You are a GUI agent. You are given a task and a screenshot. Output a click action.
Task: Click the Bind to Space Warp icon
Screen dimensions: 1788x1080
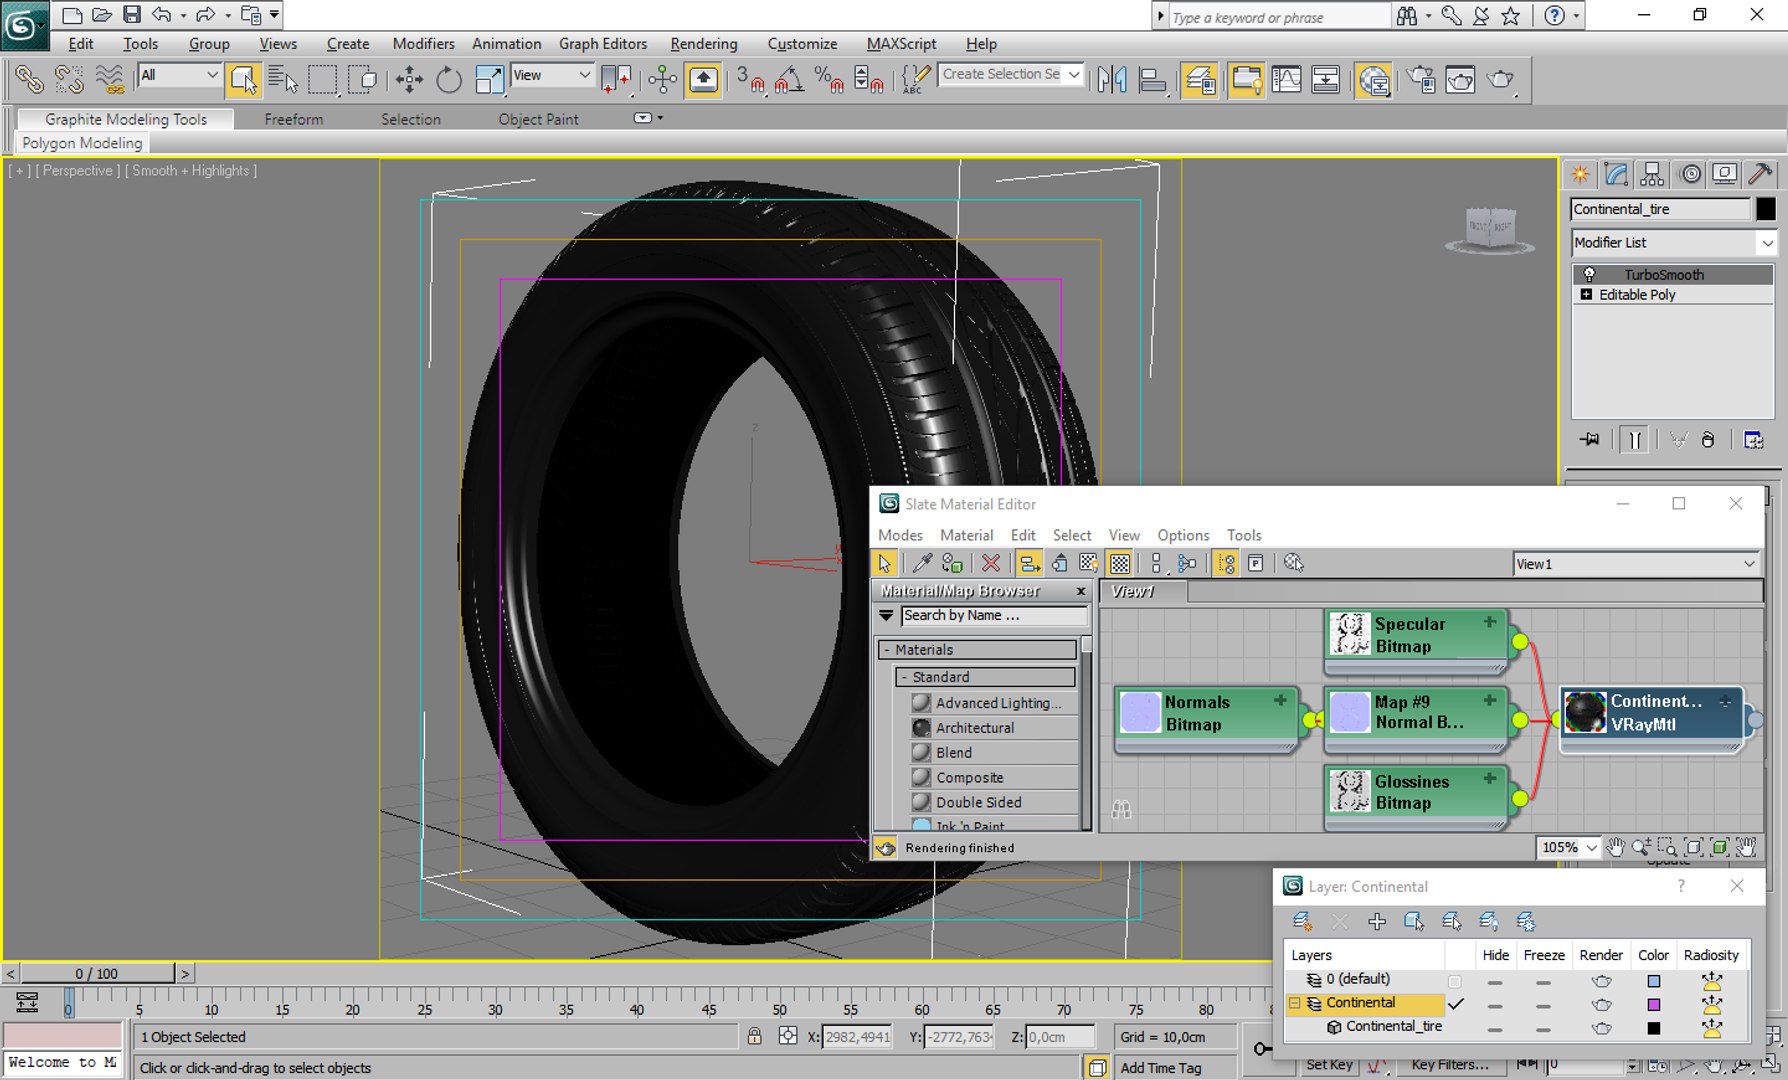point(110,79)
